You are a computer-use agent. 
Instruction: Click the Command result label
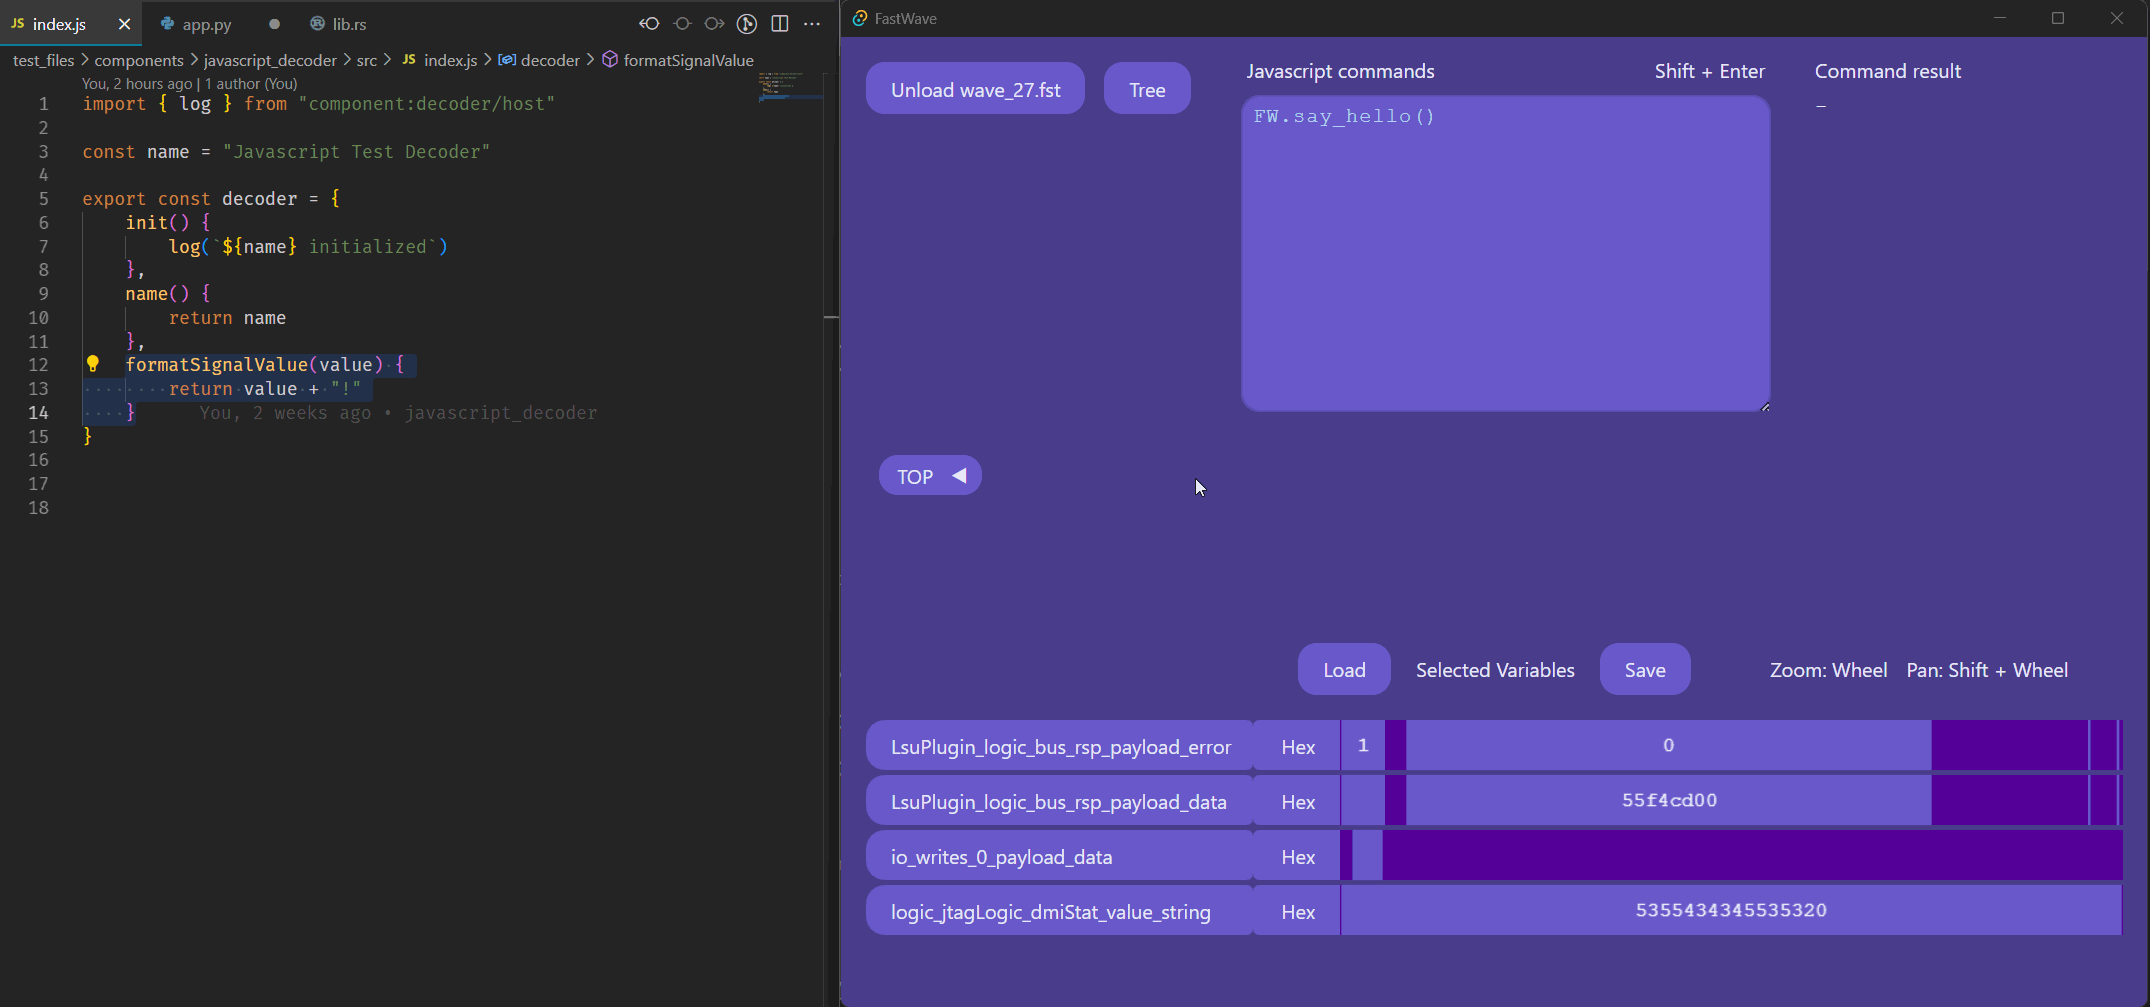point(1888,71)
